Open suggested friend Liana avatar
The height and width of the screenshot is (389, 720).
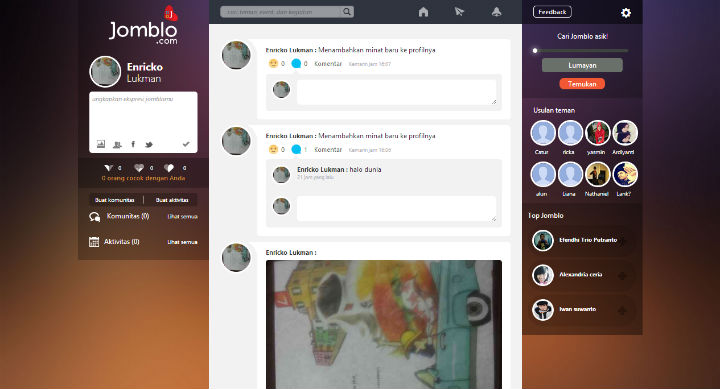(x=570, y=175)
